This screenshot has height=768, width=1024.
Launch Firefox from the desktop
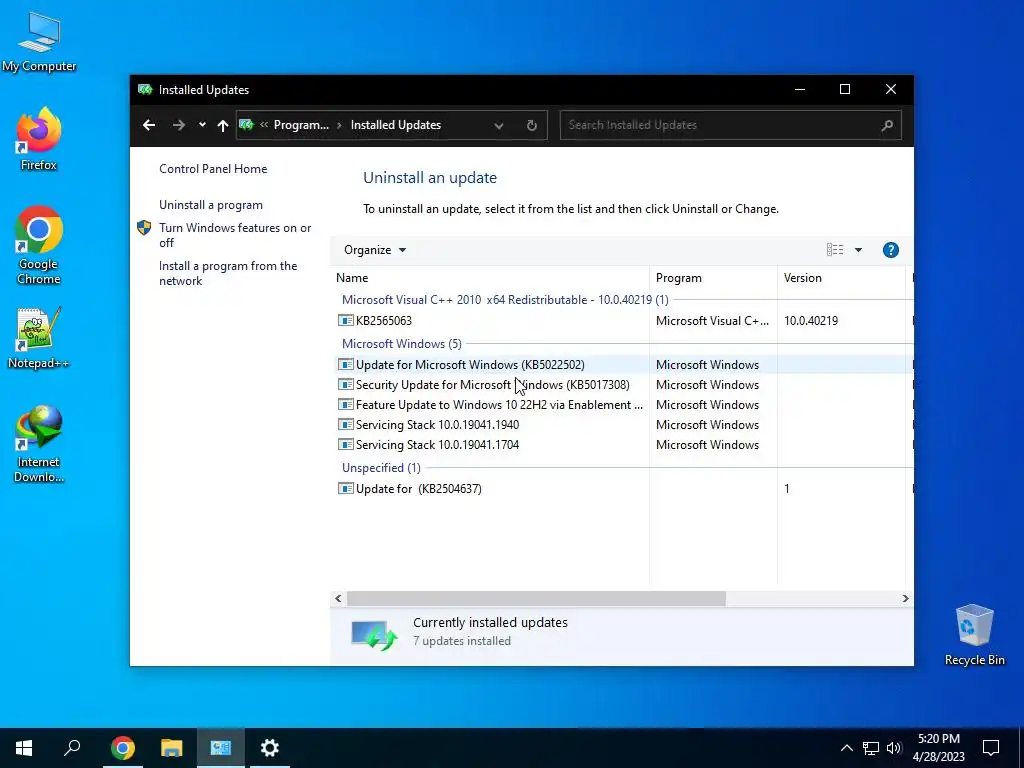coord(39,138)
